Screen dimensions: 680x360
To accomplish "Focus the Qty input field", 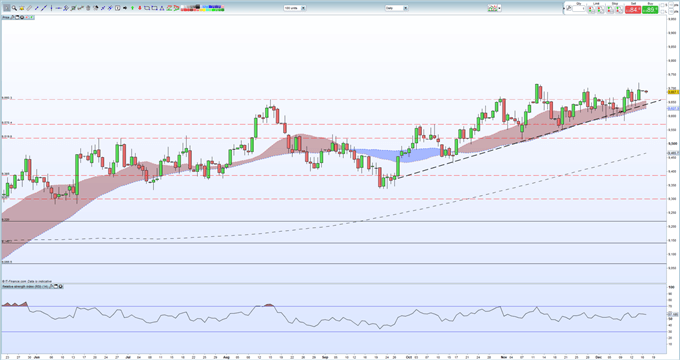I will click(579, 9).
